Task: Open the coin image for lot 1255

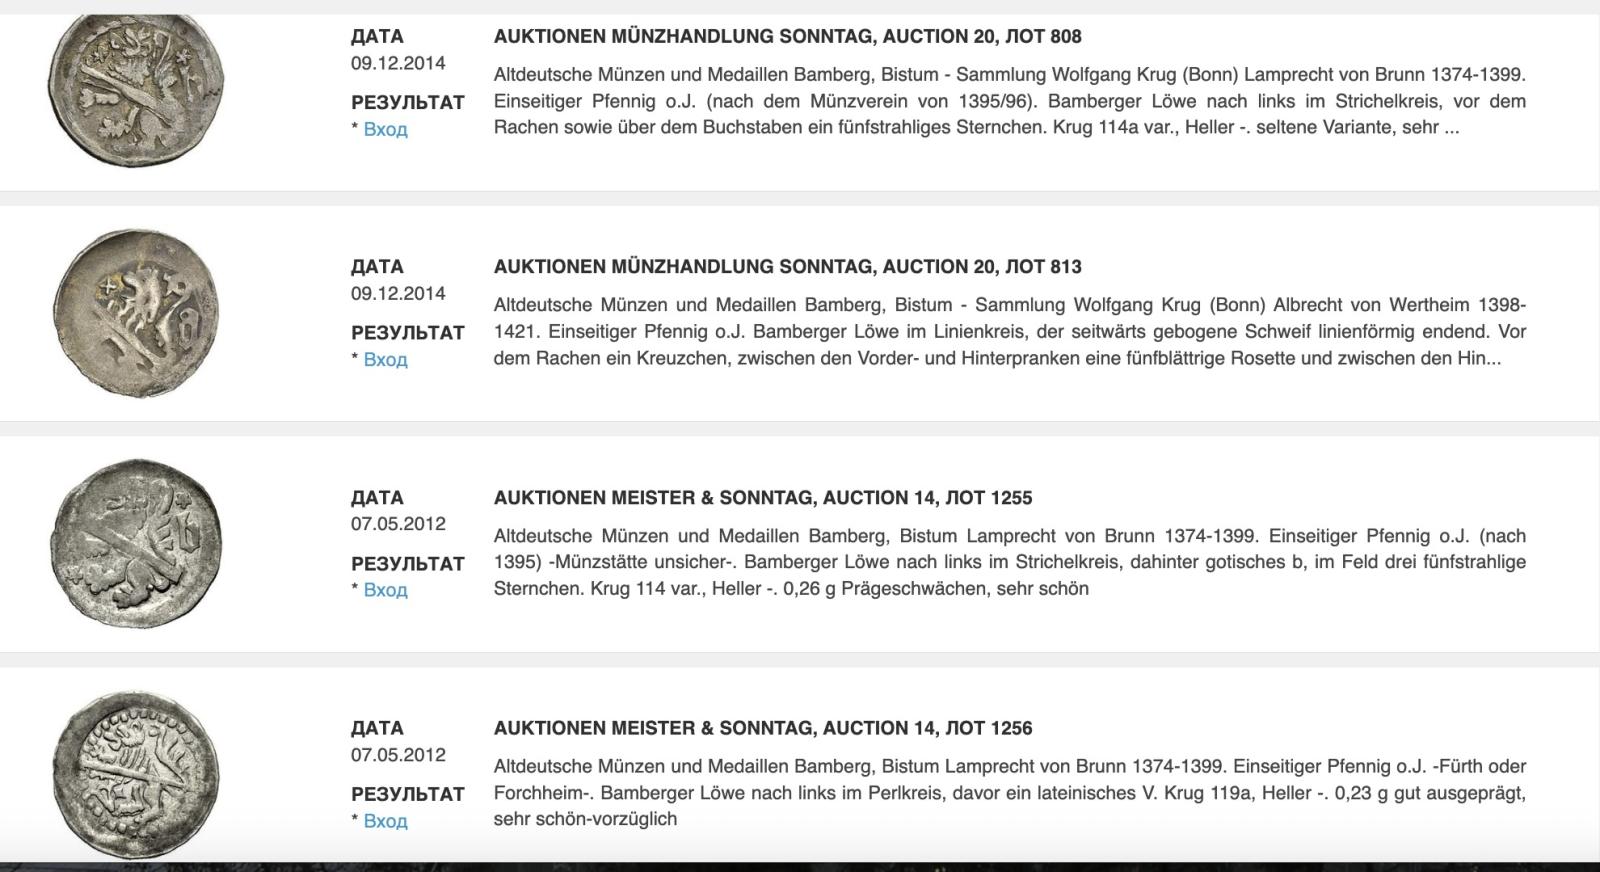Action: pyautogui.click(x=136, y=543)
